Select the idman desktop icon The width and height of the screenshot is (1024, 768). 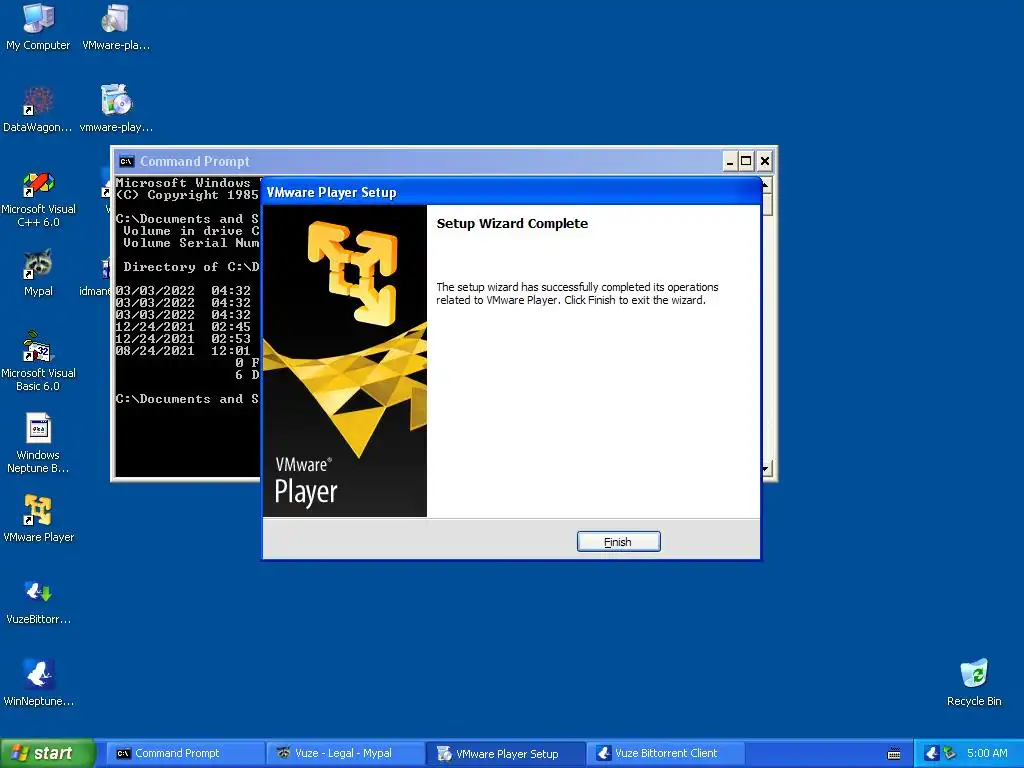pos(97,277)
